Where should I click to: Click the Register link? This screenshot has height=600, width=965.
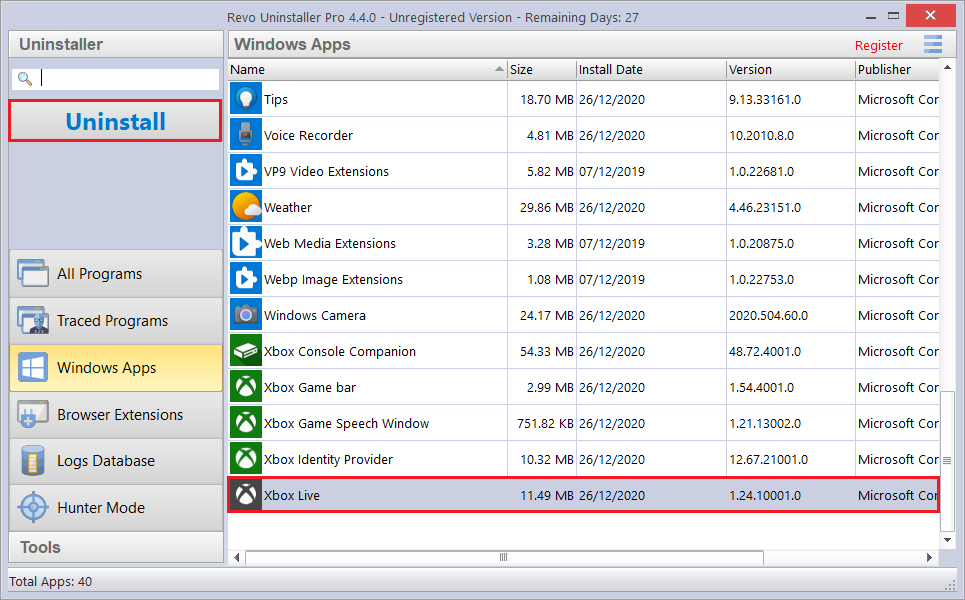878,46
